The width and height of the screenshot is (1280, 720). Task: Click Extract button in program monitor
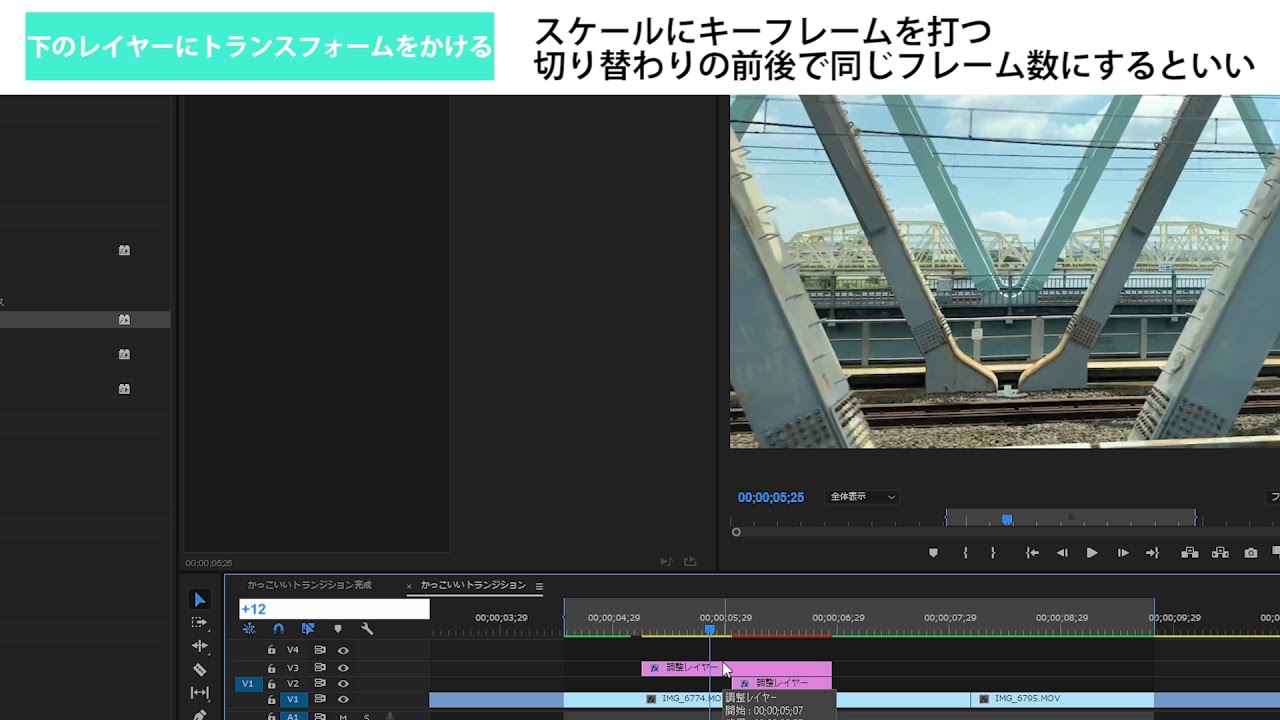click(1220, 553)
